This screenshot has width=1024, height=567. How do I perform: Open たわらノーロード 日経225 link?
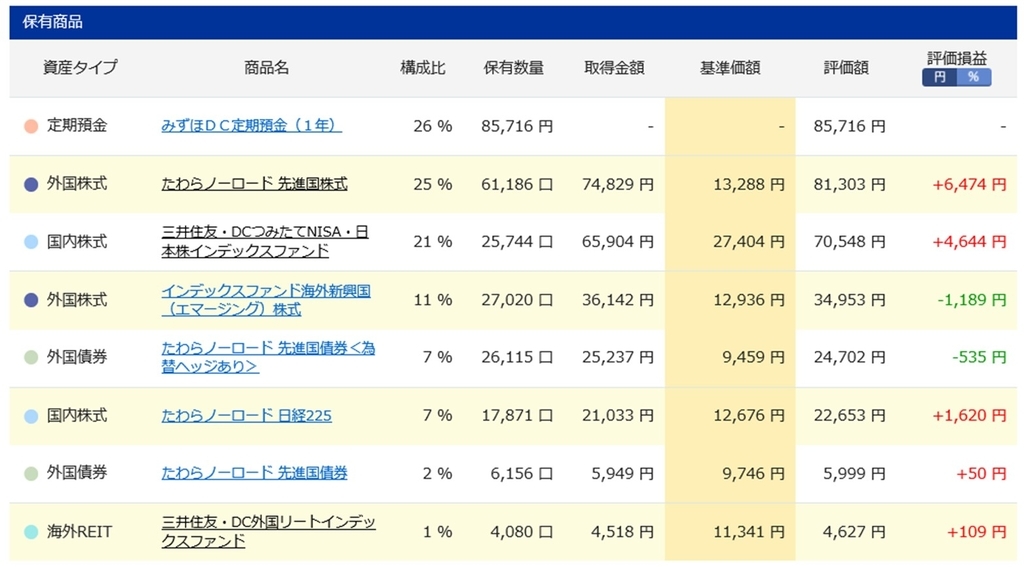[246, 415]
